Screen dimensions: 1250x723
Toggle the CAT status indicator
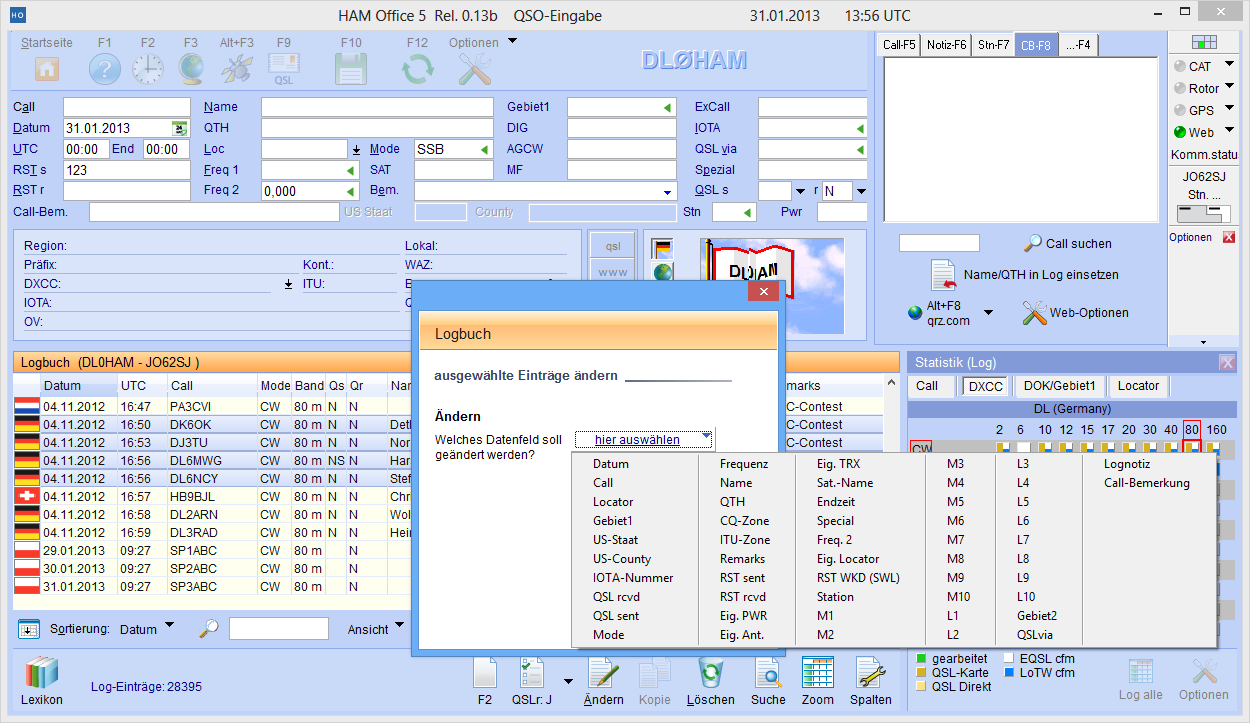(x=1180, y=66)
